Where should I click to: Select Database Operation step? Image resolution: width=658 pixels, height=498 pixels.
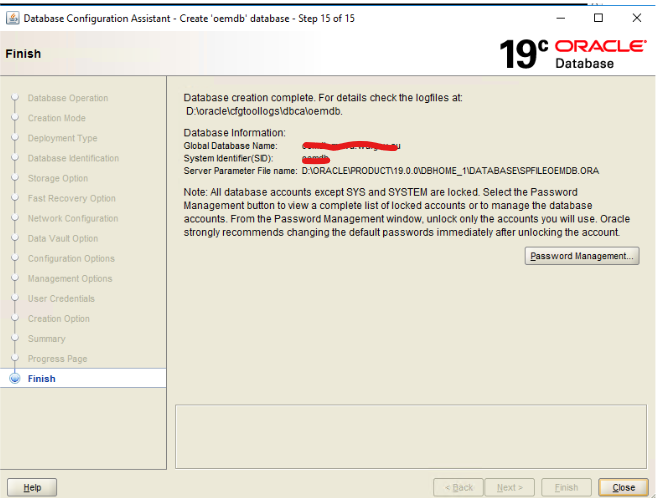point(68,98)
